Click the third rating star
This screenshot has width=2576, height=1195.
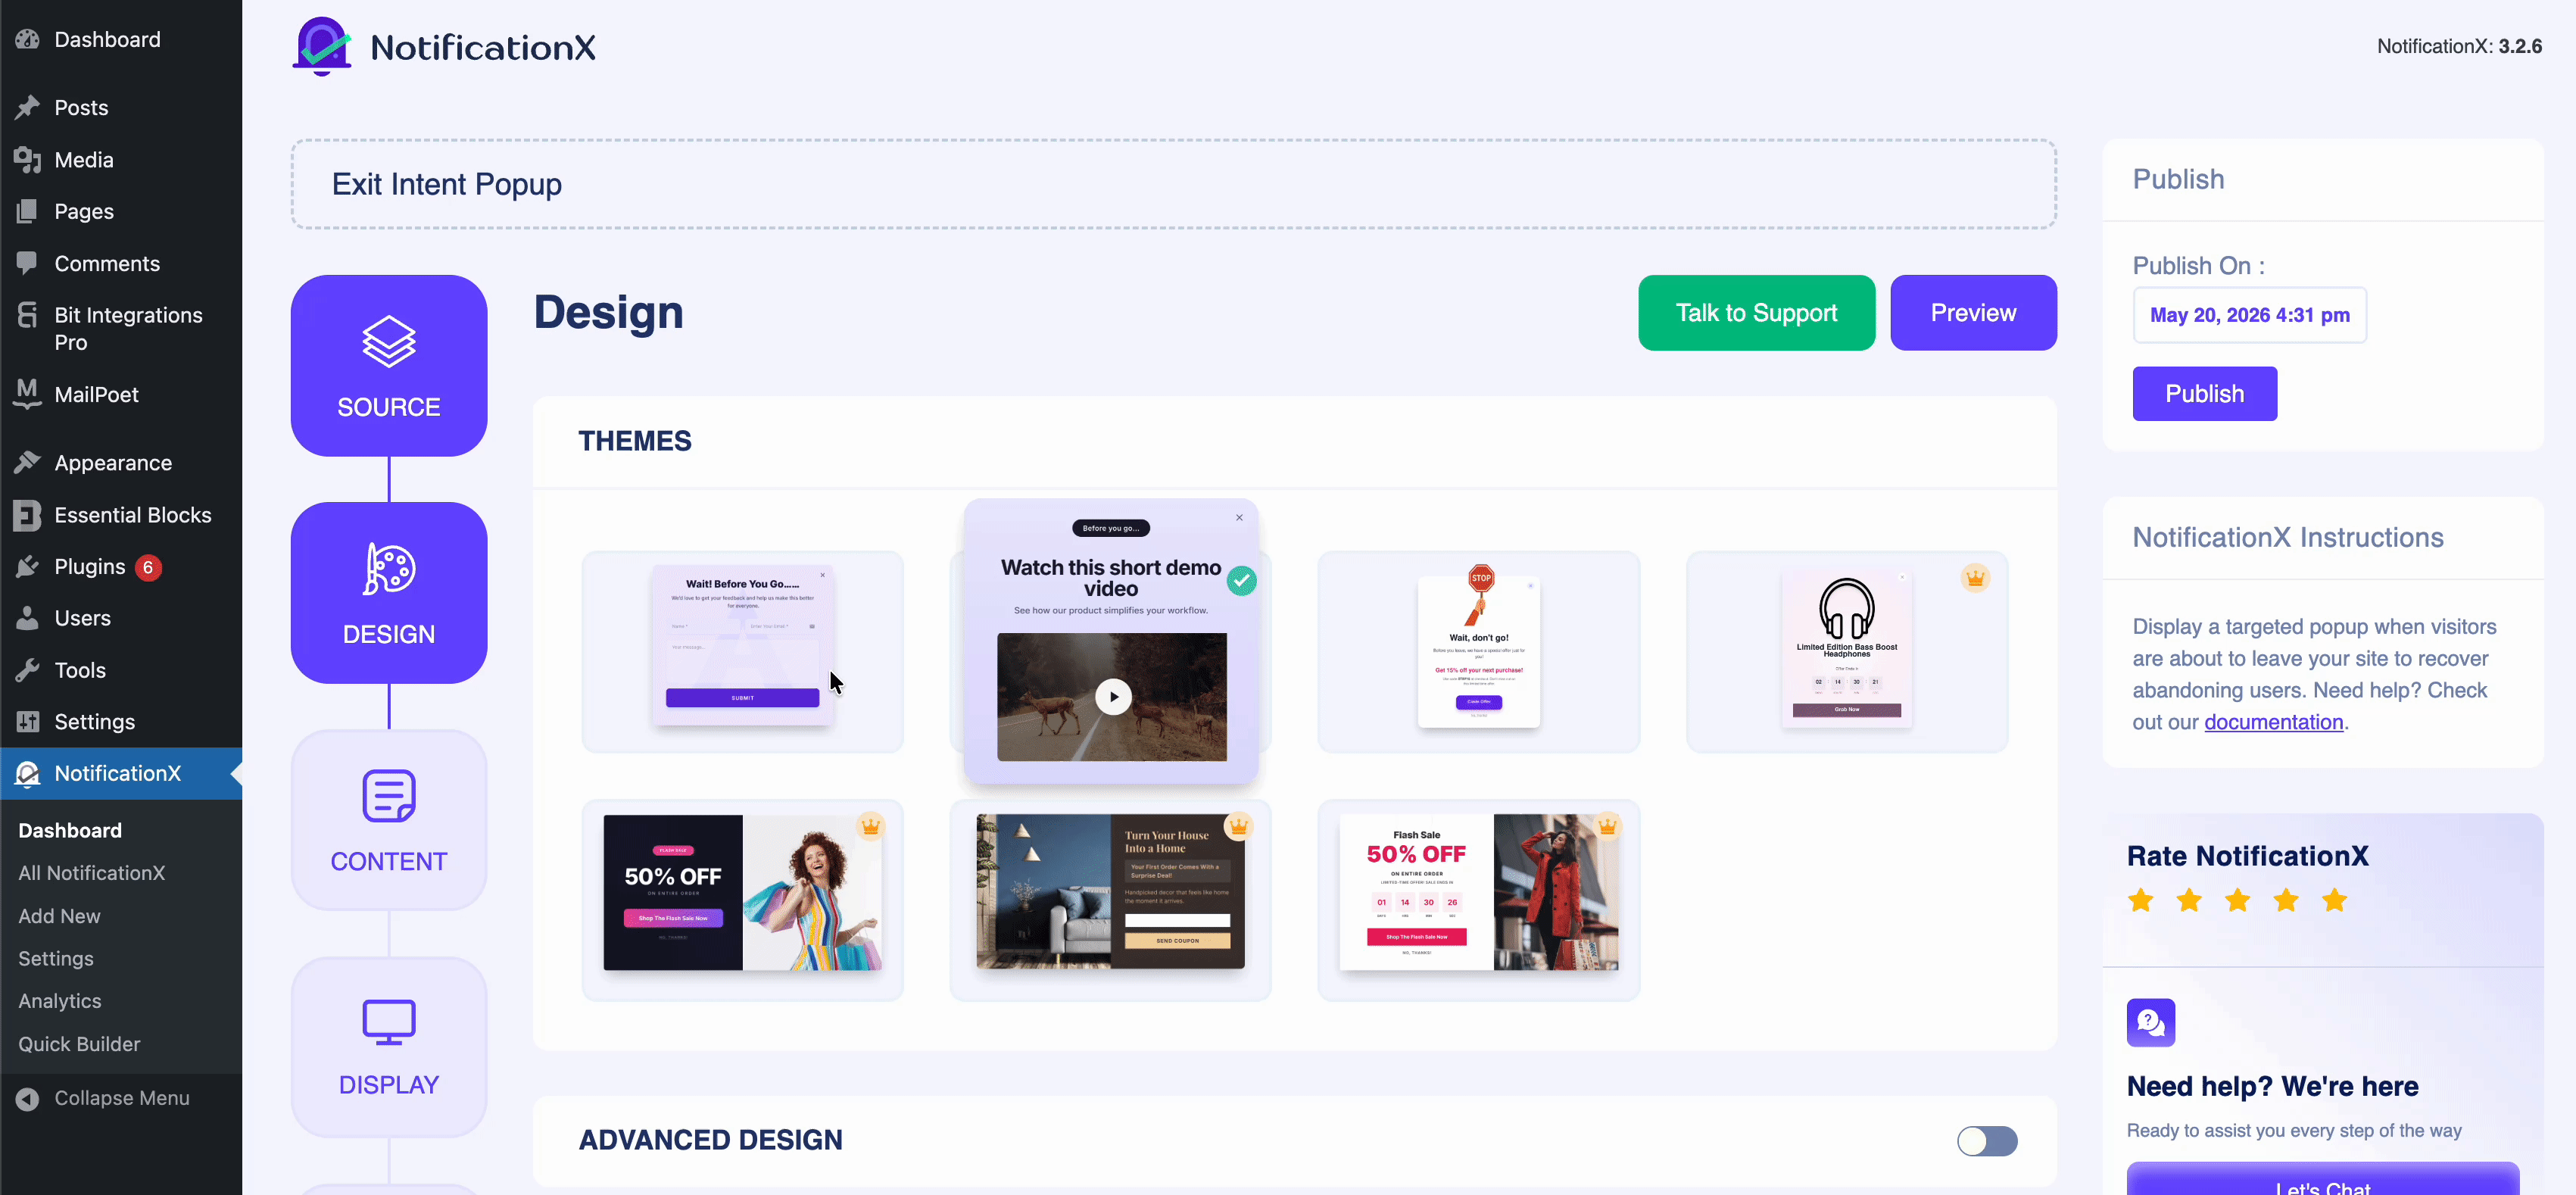(x=2238, y=900)
